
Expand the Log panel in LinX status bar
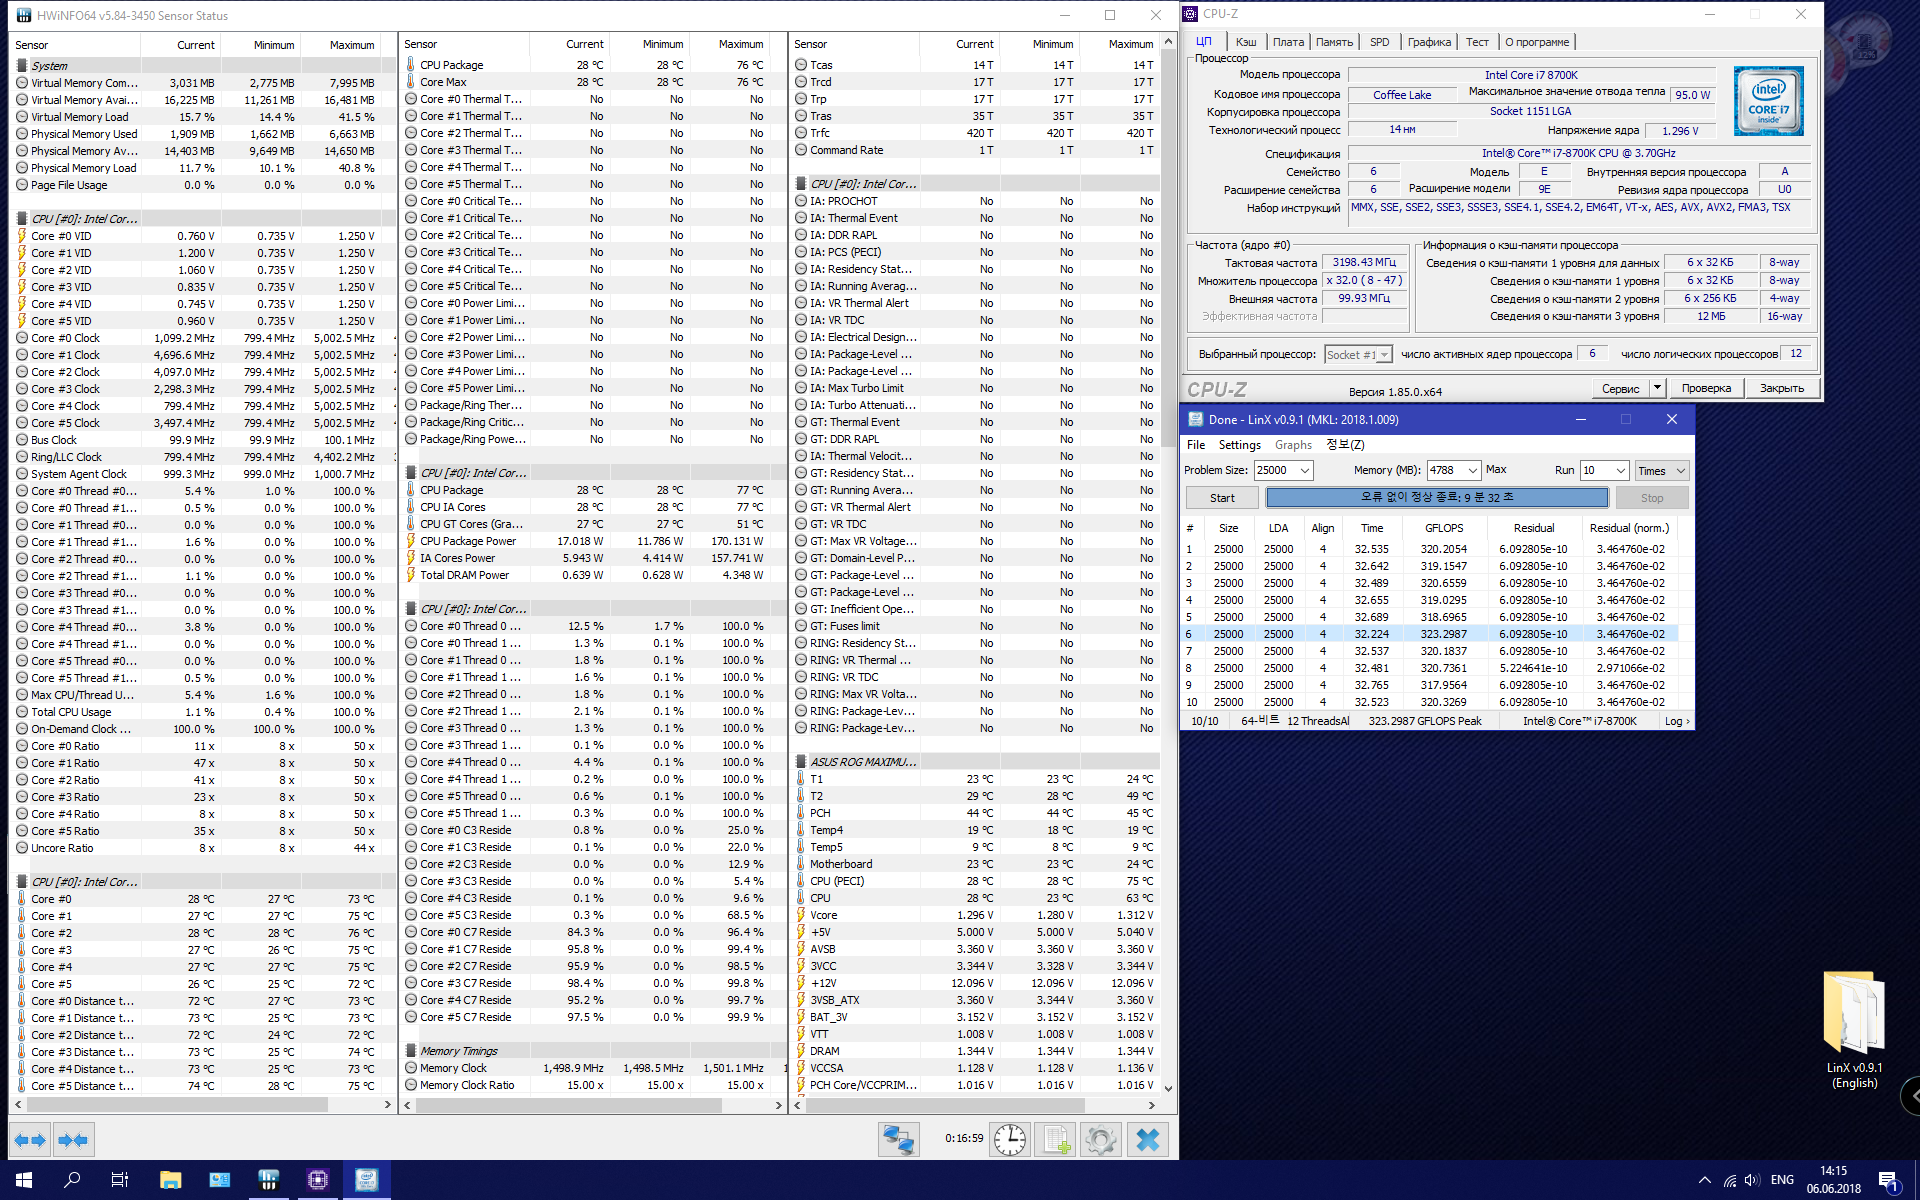pos(1677,721)
